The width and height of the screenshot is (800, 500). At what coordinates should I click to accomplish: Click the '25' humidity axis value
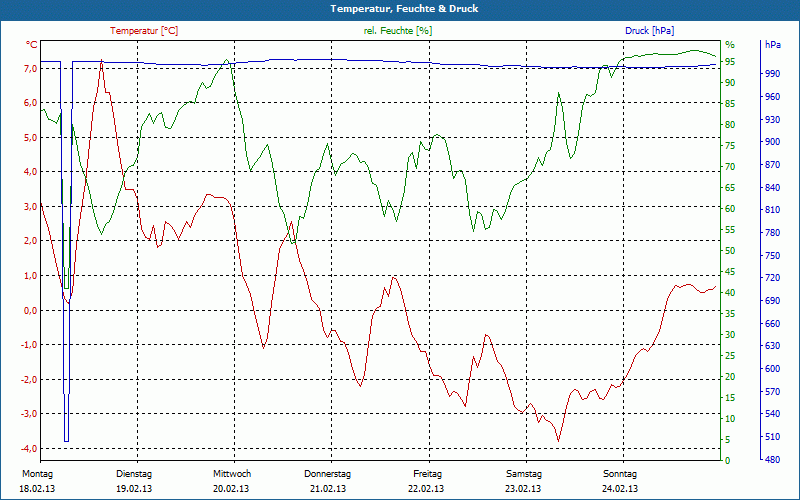730,356
